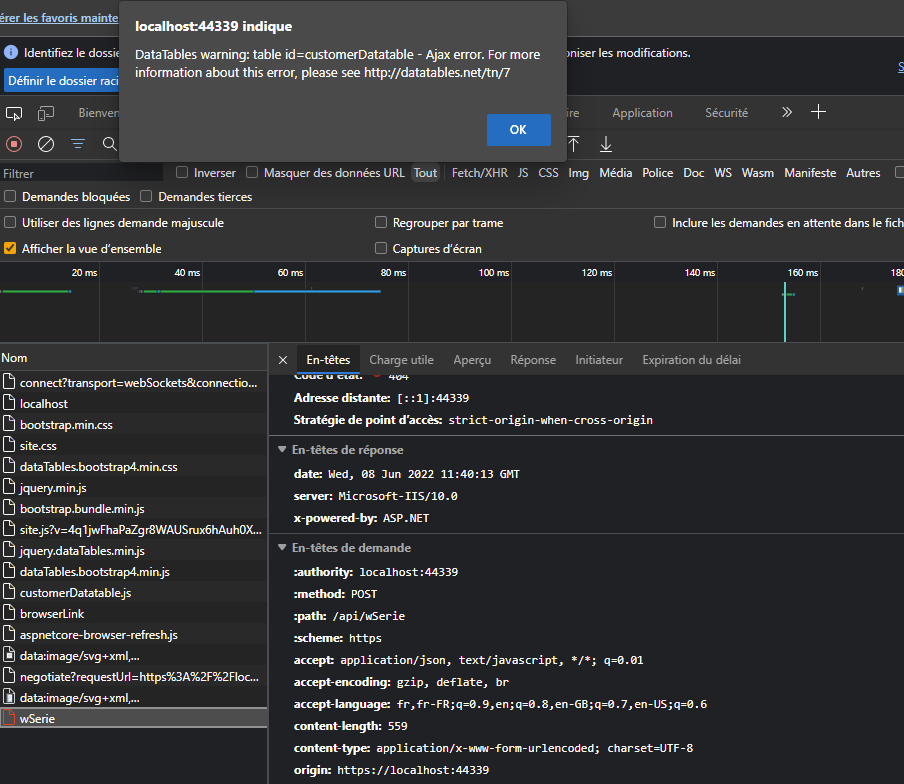Check Demandes bloquées
904x784 pixels.
[x=10, y=197]
